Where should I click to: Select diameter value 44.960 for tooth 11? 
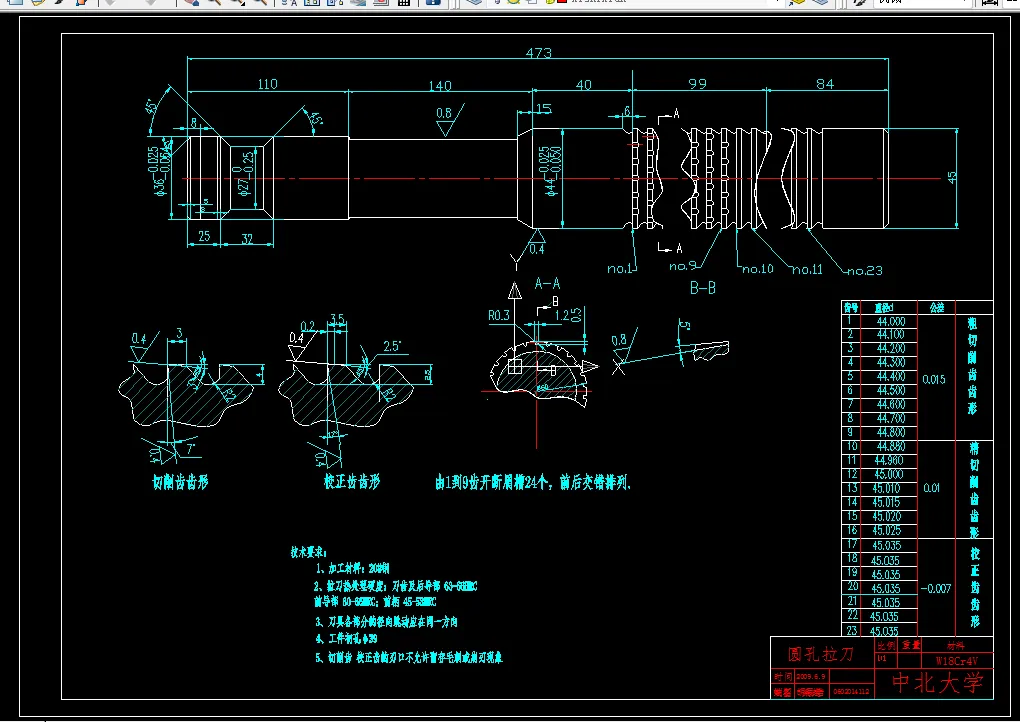click(889, 461)
